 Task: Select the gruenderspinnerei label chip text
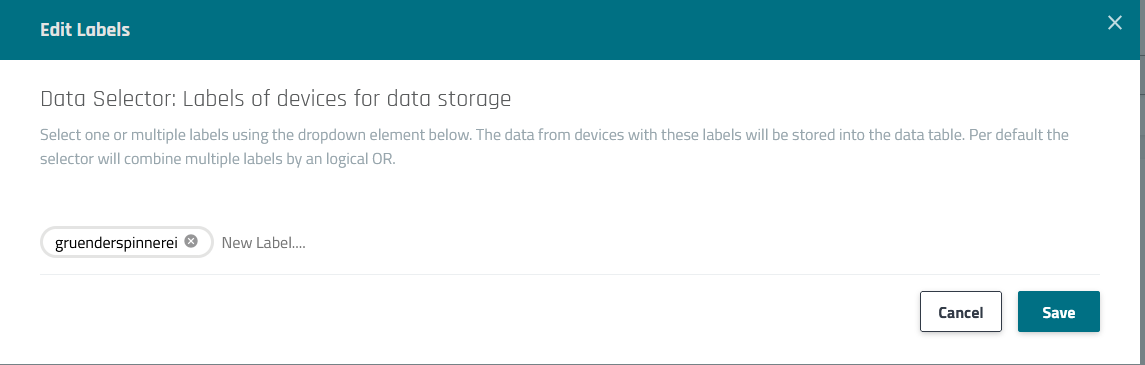tap(117, 242)
